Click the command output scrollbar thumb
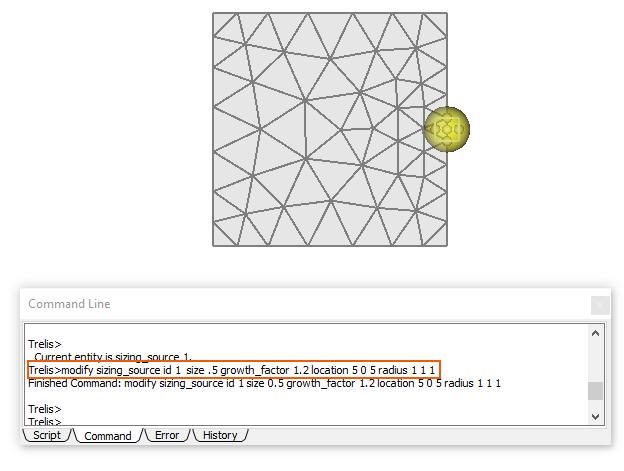 [x=596, y=390]
